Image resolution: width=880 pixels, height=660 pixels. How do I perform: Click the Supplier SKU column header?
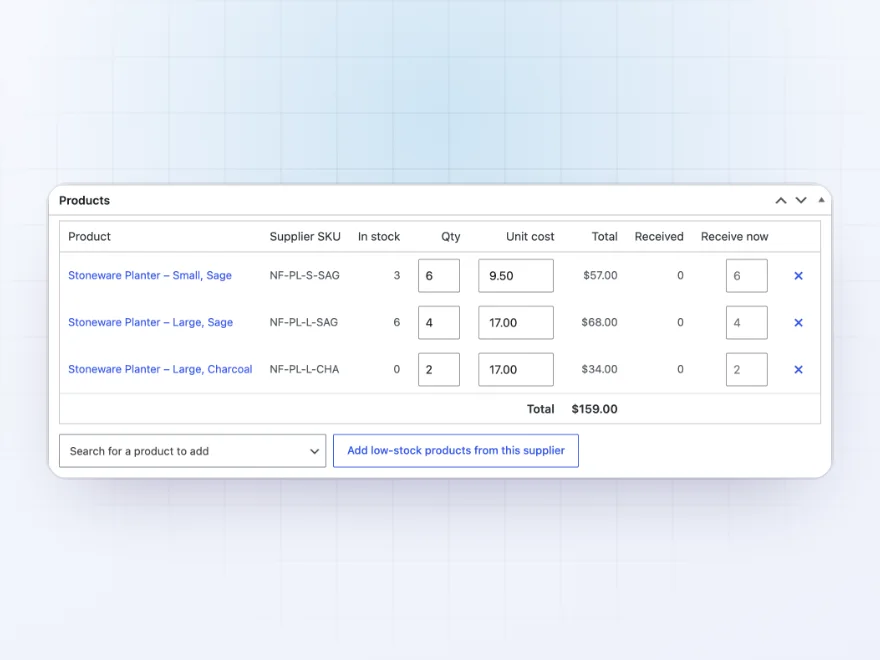click(x=305, y=237)
